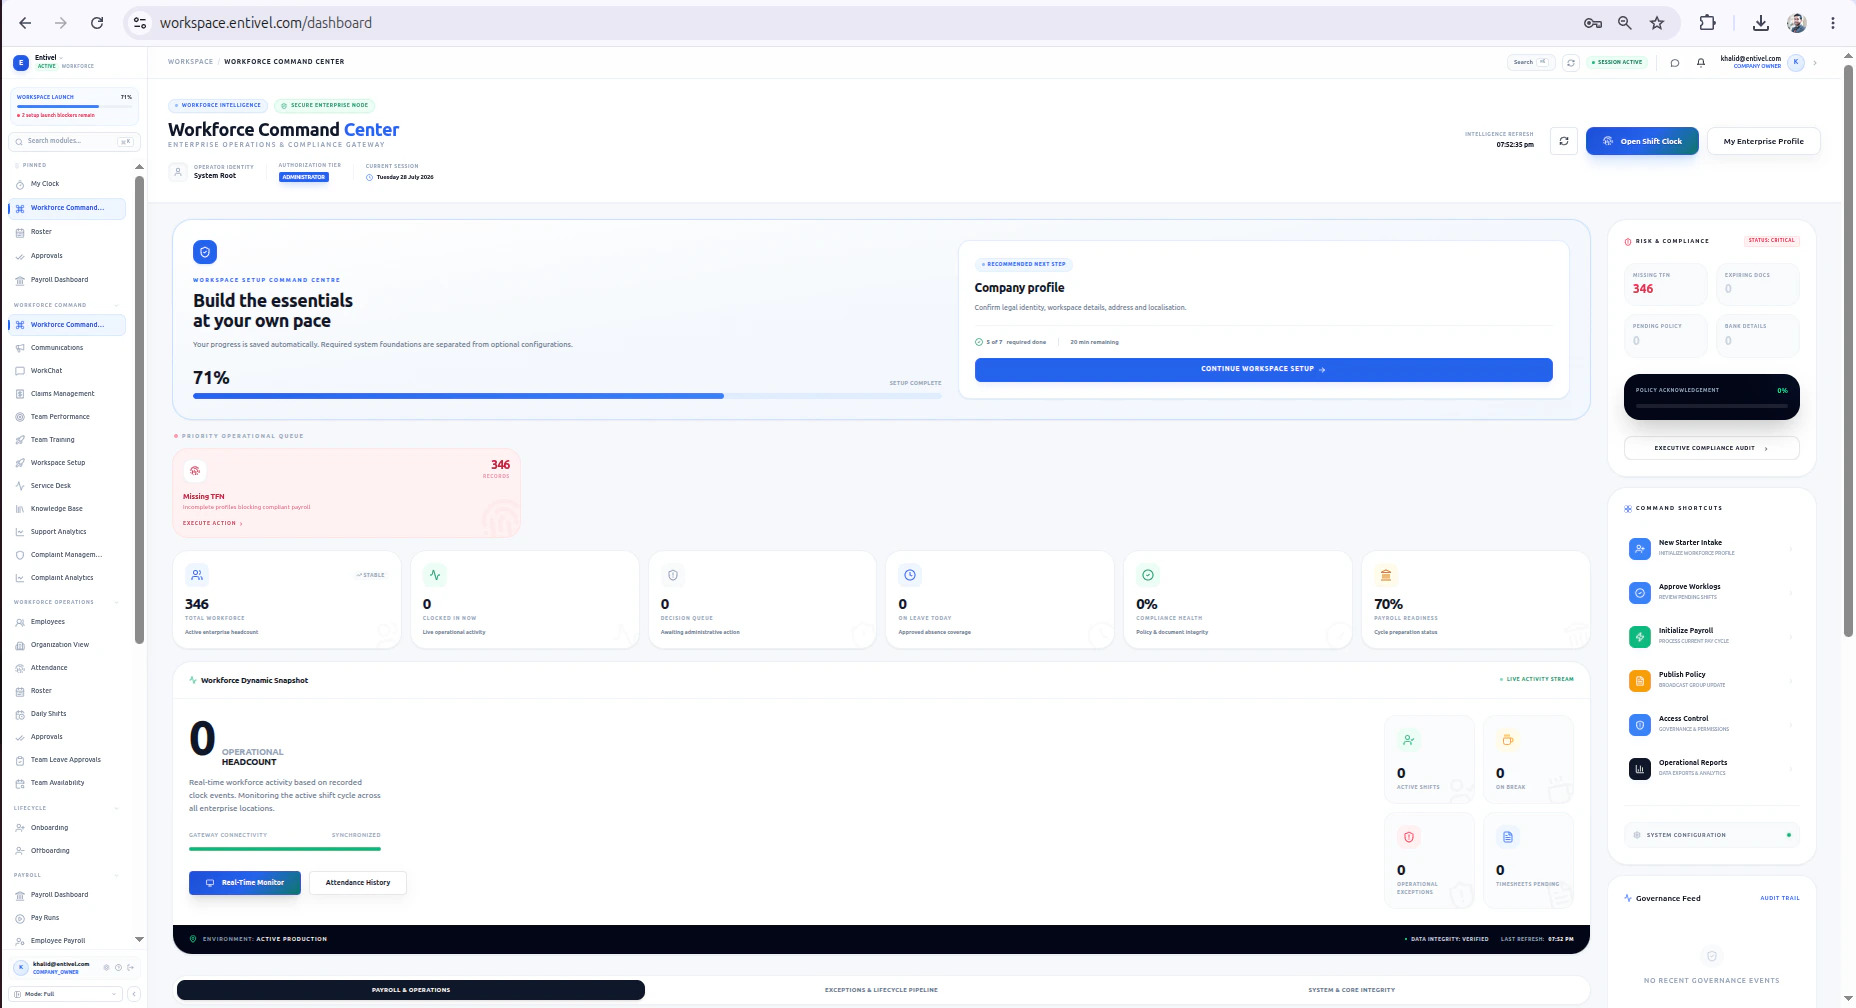Click the small refresh icon beside Session Active
Screen dimensions: 1856x1008
(x=1571, y=62)
